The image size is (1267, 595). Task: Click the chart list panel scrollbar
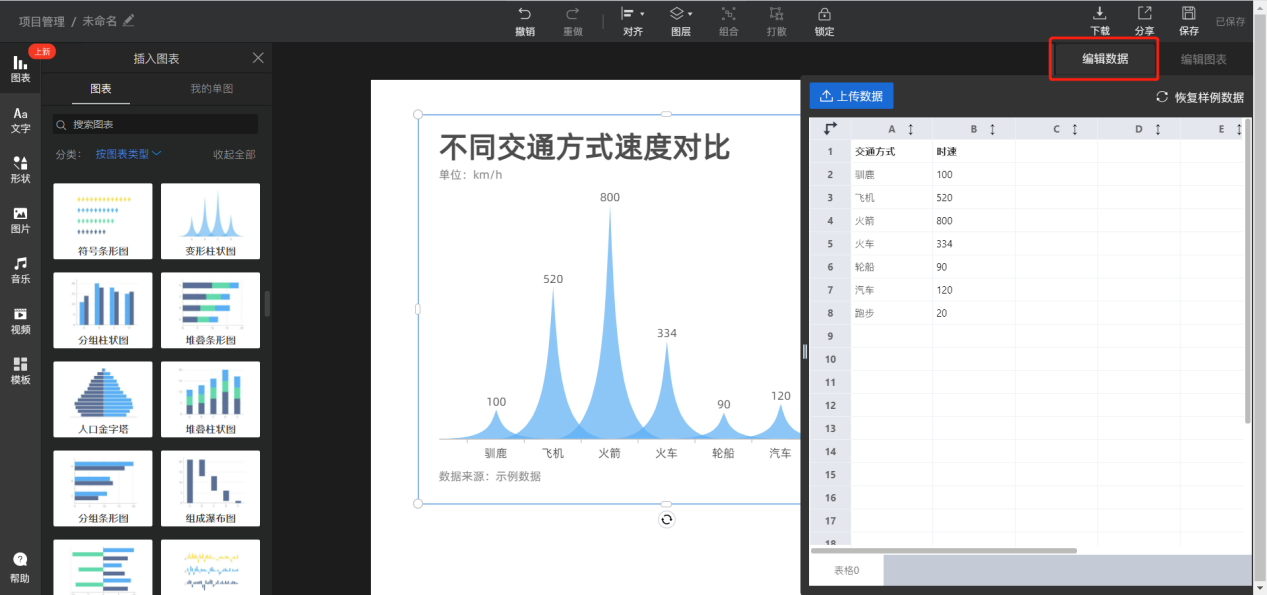[267, 304]
